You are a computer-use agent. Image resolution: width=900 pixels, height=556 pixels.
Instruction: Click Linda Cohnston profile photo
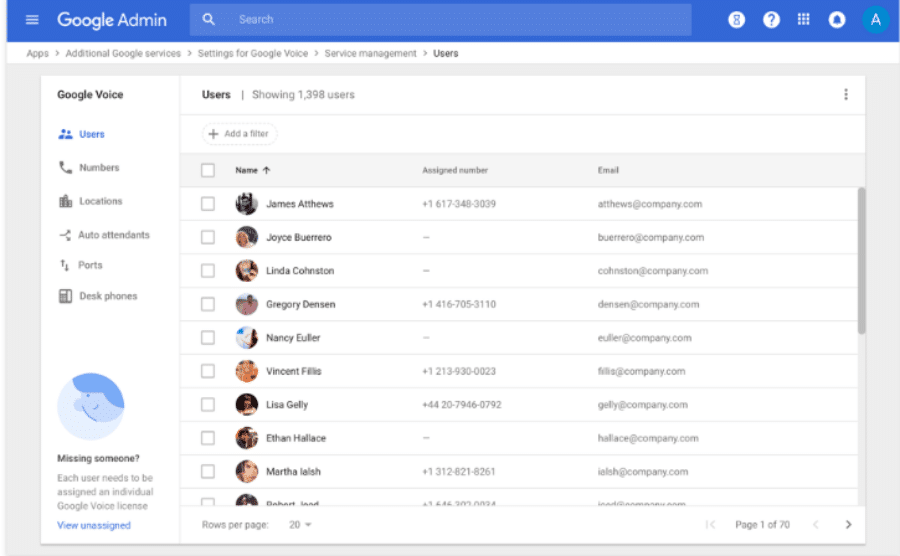247,271
